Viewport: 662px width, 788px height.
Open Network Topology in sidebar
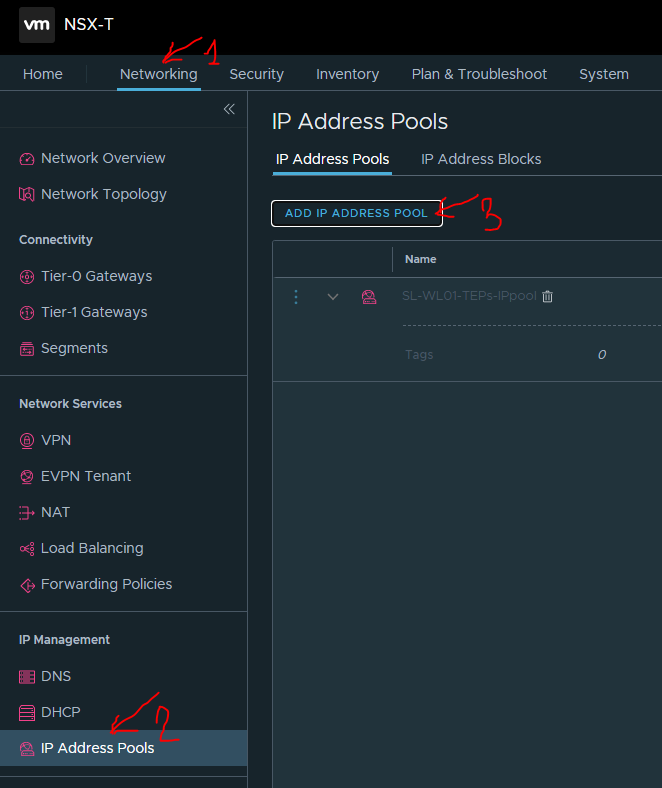104,194
